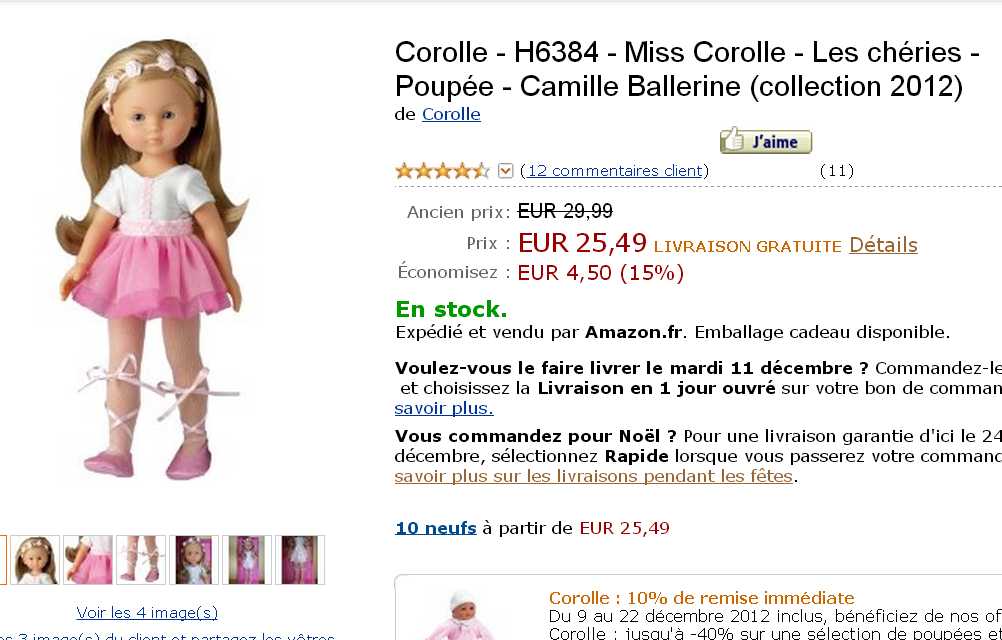The height and width of the screenshot is (640, 1002).
Task: Click the savoir plus delivery link
Action: click(444, 408)
